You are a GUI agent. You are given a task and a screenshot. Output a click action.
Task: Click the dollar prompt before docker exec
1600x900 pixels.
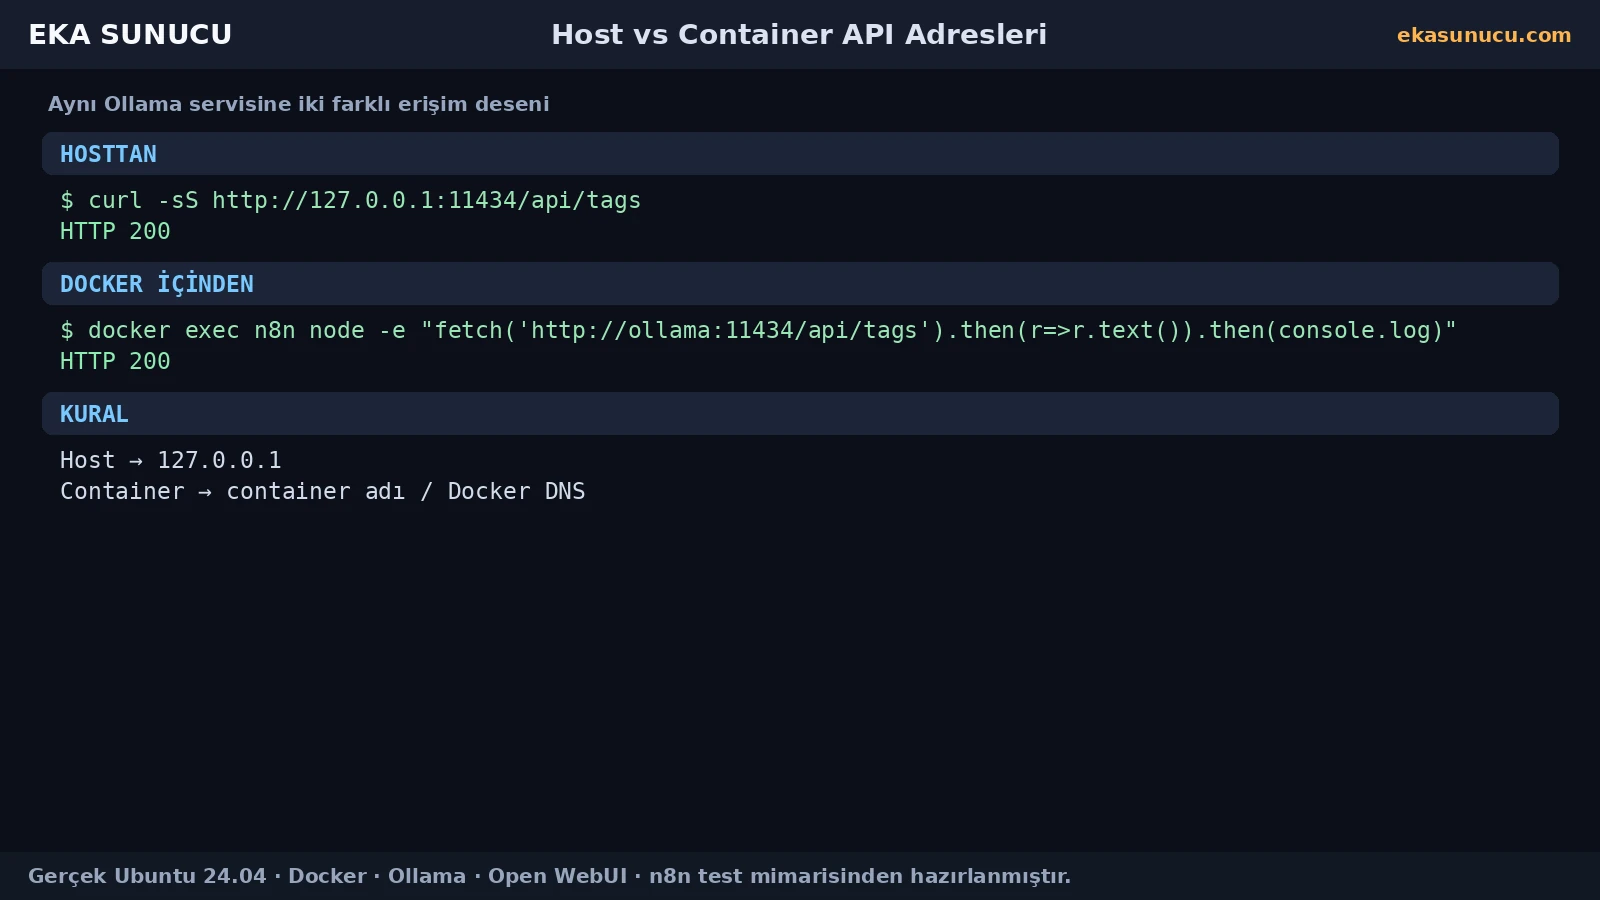[67, 330]
